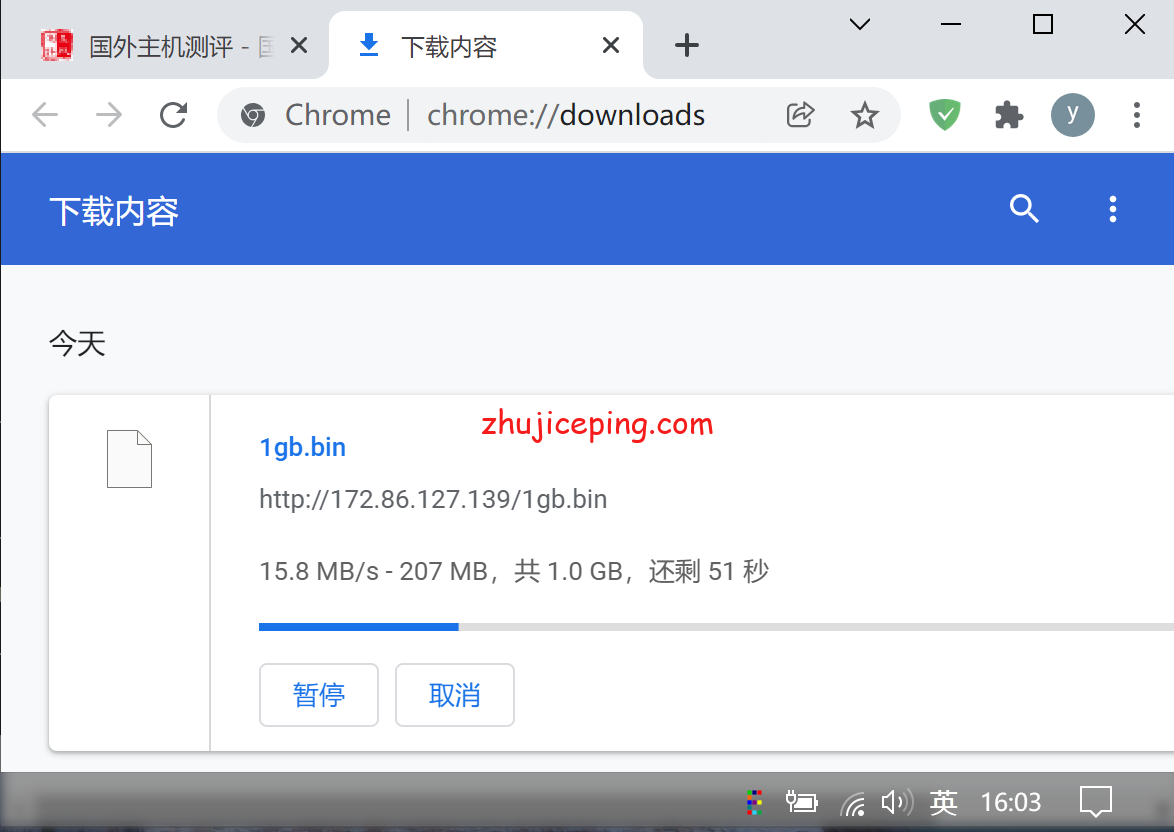Pause the download with 暂停 button
The image size is (1174, 832).
[x=319, y=695]
